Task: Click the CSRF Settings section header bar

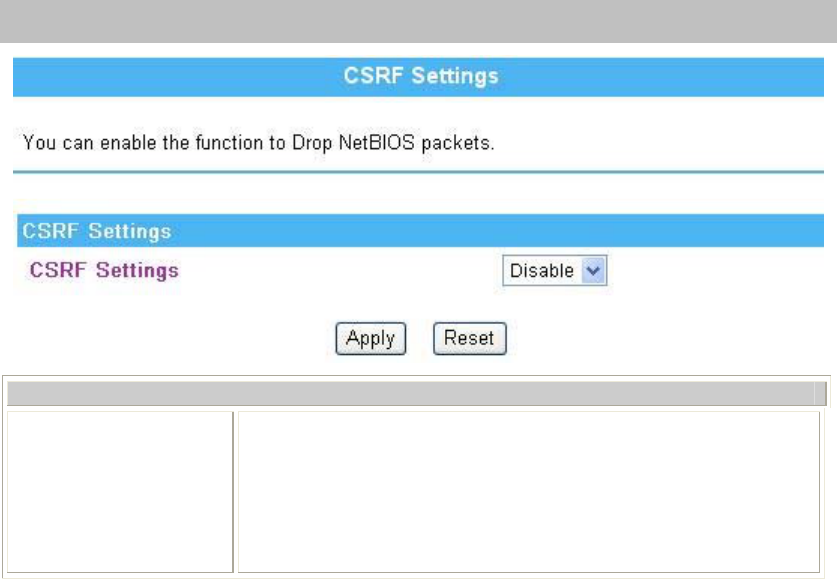Action: pyautogui.click(x=421, y=231)
